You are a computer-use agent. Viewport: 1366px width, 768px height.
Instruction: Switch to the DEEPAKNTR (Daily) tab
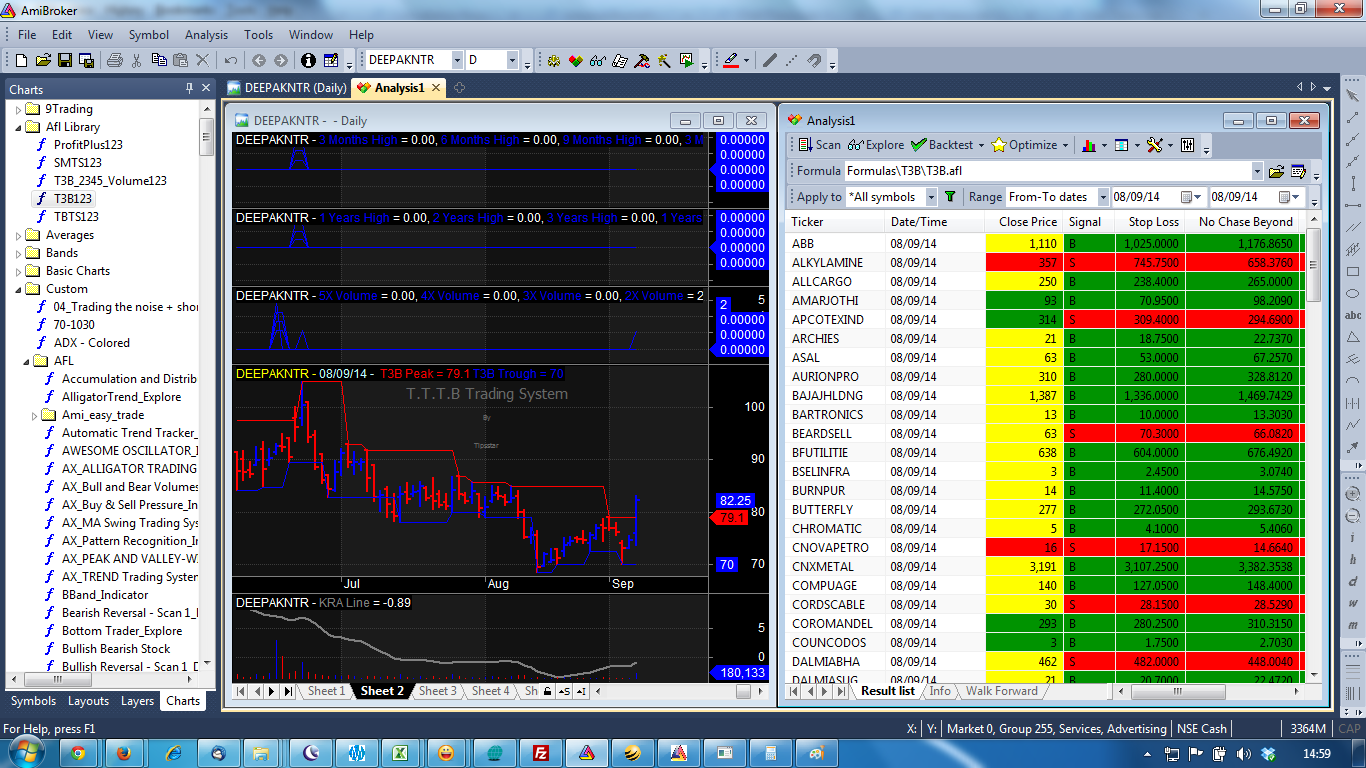click(x=287, y=88)
